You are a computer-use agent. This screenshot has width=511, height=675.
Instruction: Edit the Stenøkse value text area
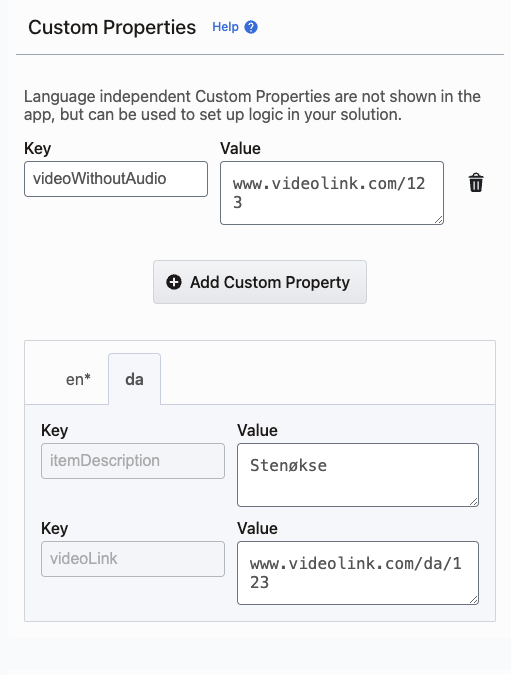click(x=358, y=475)
